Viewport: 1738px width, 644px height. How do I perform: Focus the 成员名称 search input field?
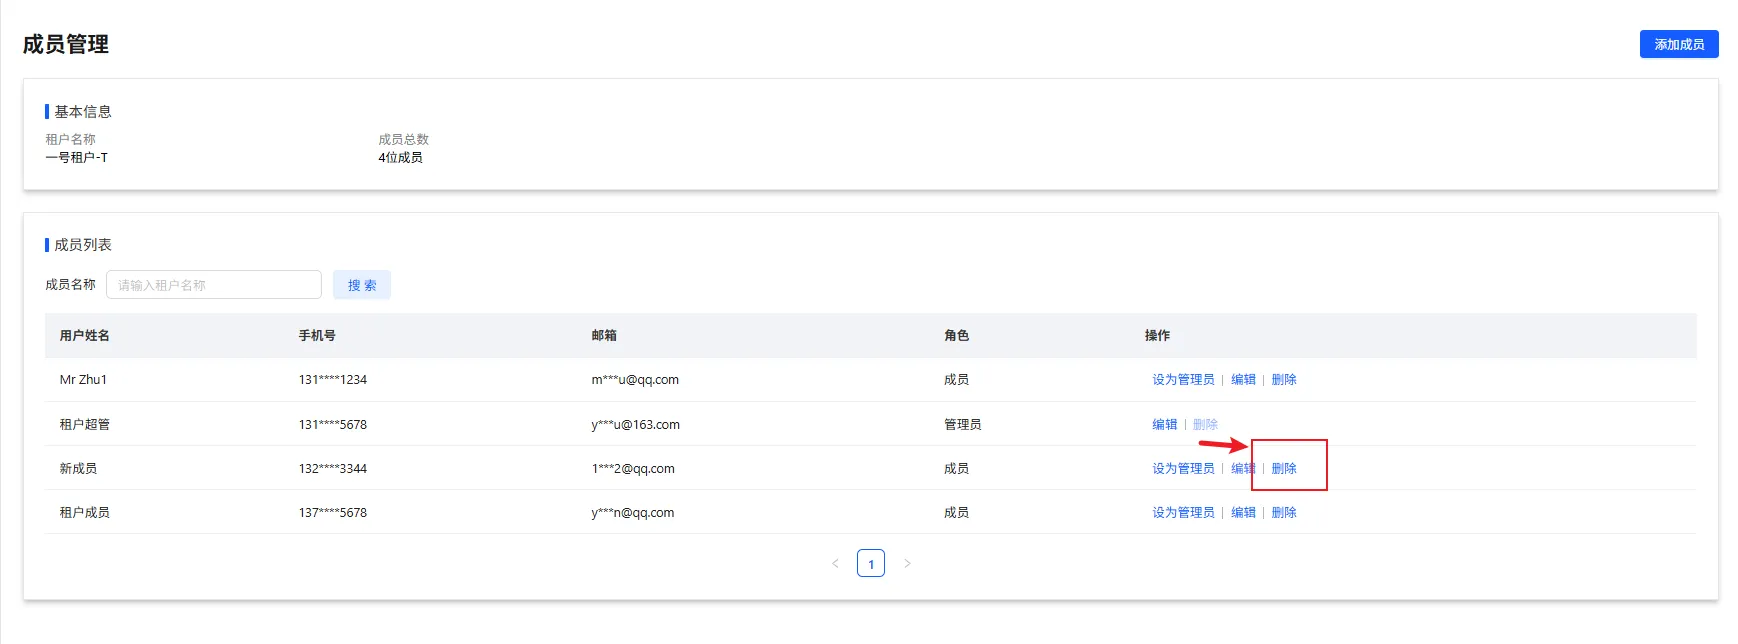coord(214,285)
